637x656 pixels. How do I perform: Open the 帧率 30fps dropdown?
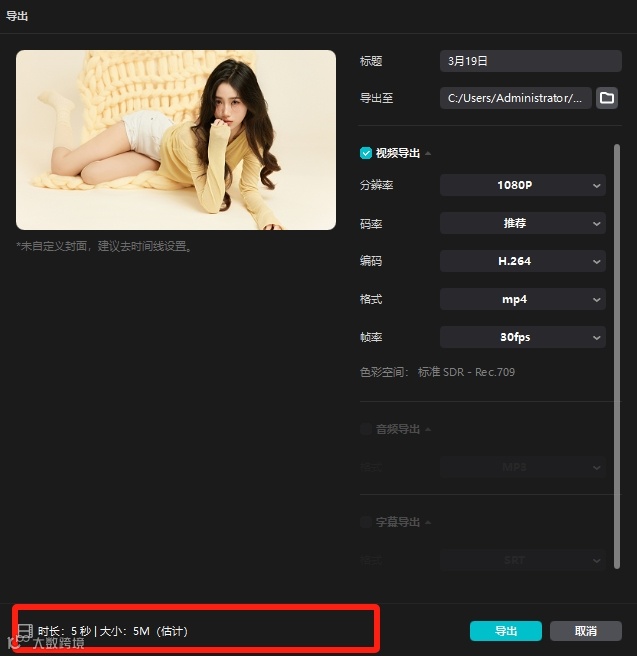(x=522, y=337)
